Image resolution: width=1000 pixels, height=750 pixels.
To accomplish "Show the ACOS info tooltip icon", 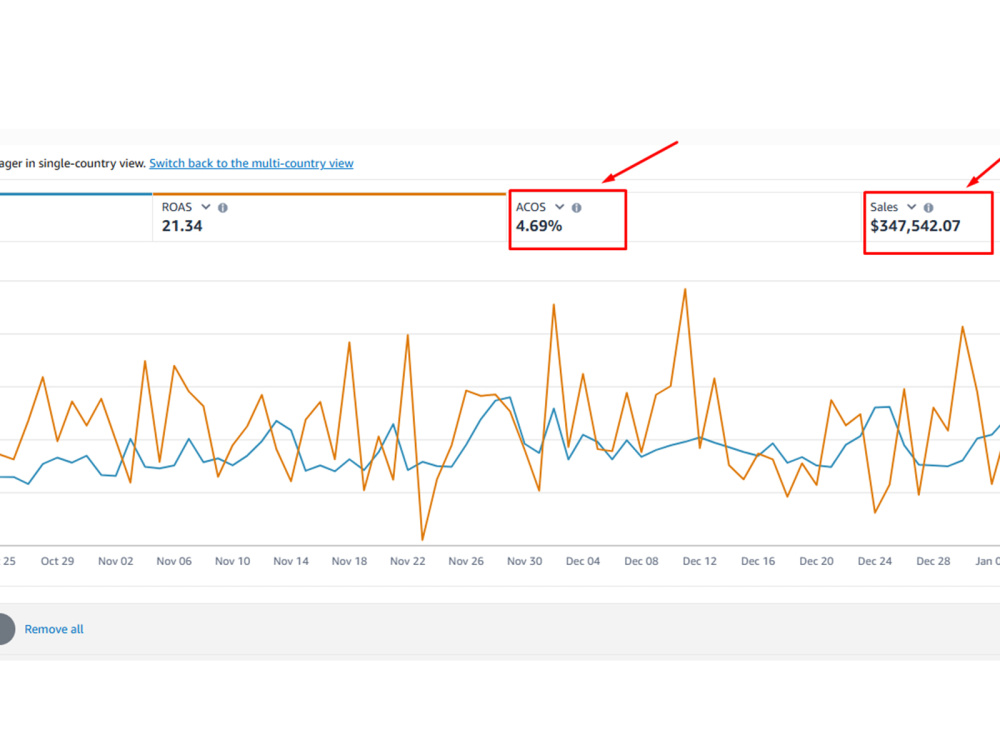I will (x=577, y=207).
